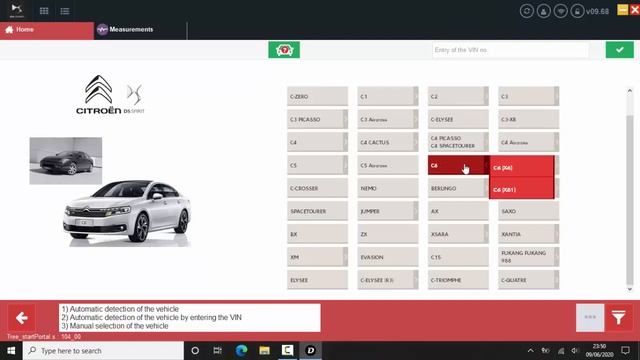Open File Explorer from the taskbar

point(264,351)
